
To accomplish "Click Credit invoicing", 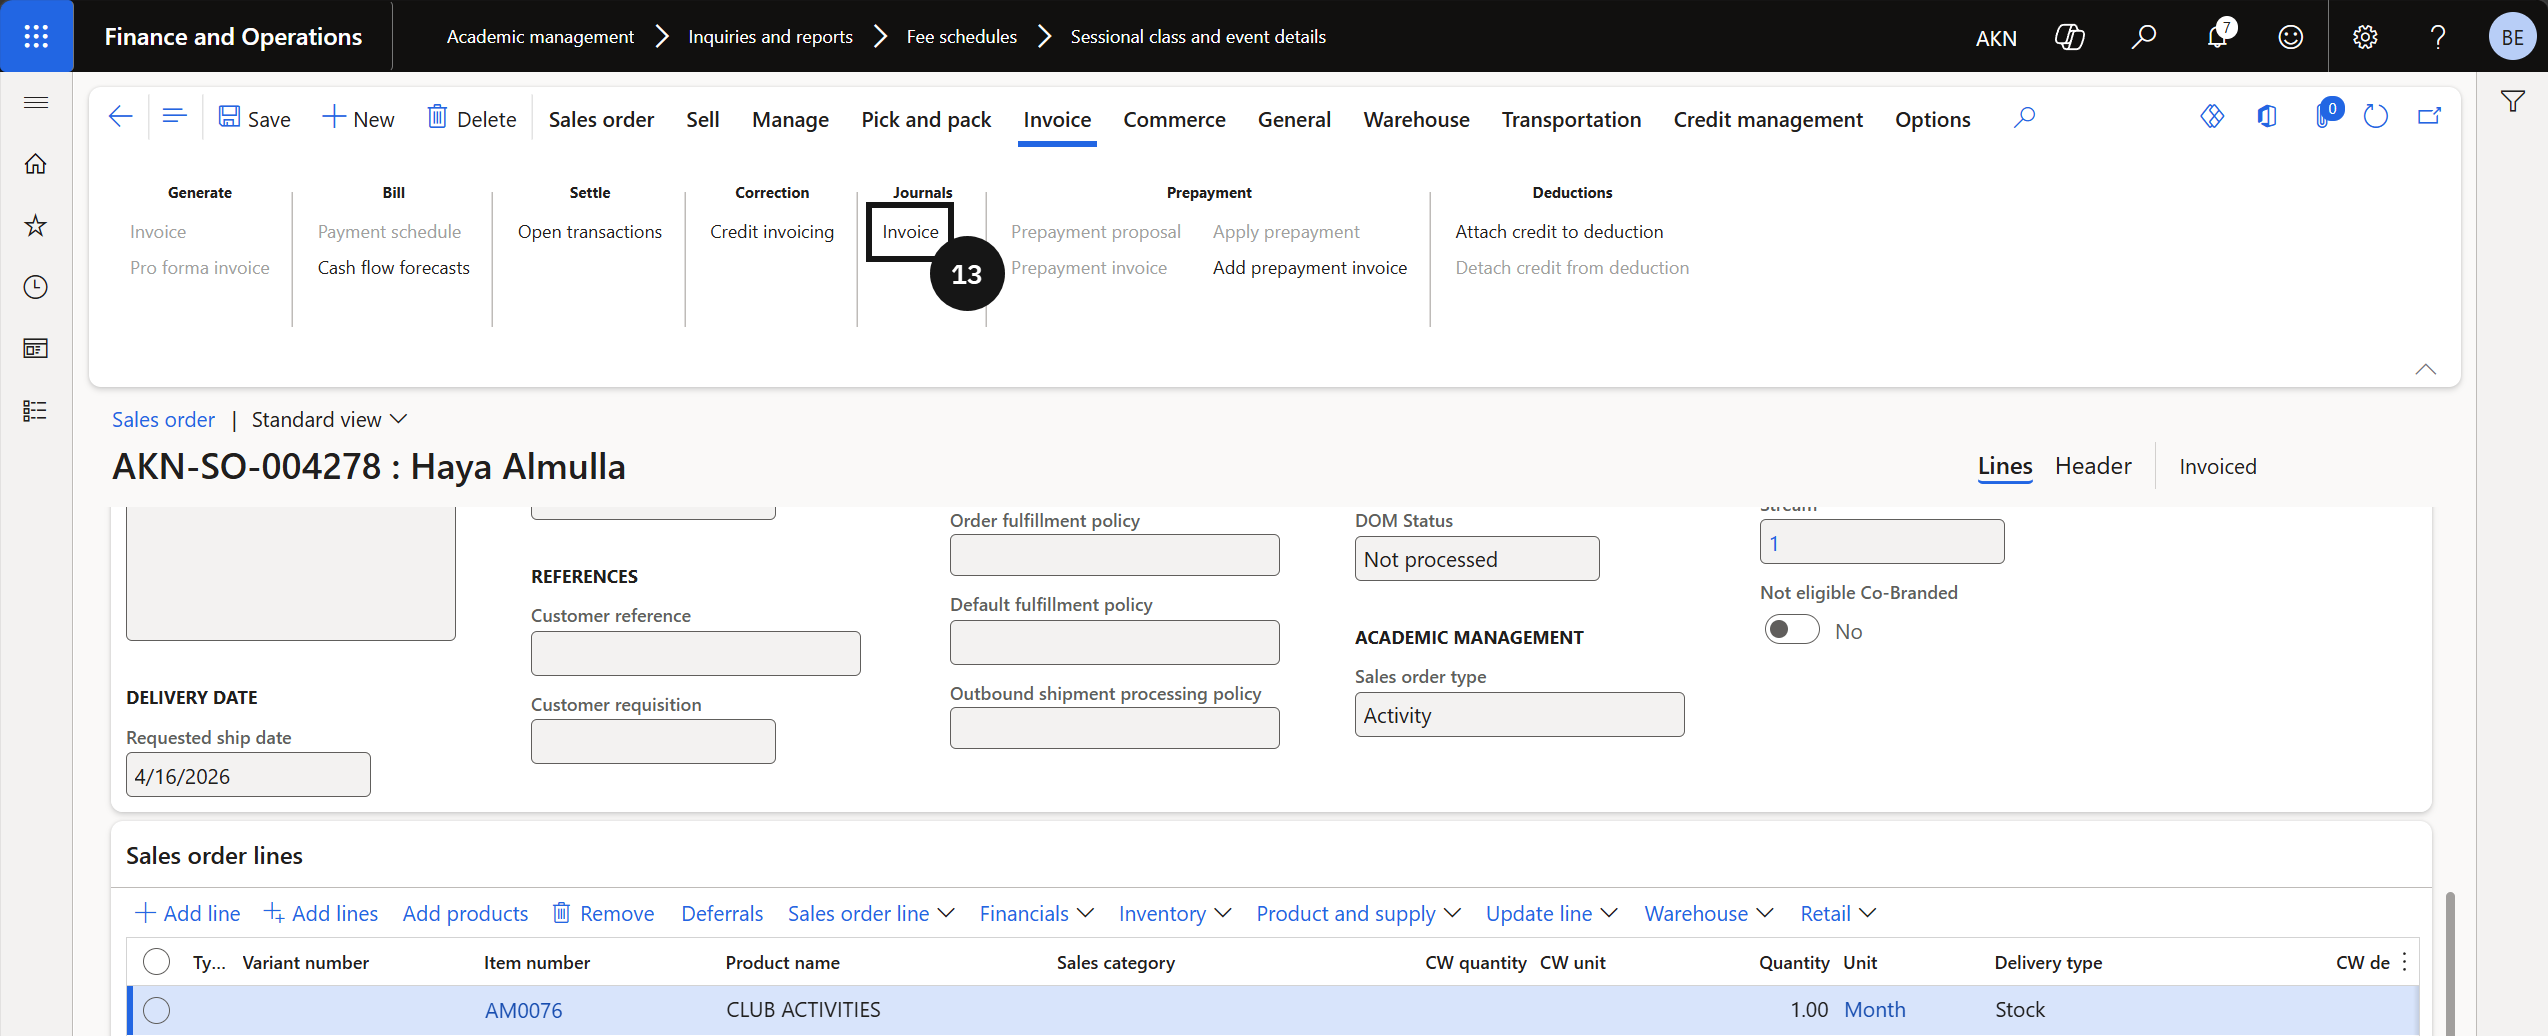I will pyautogui.click(x=772, y=232).
